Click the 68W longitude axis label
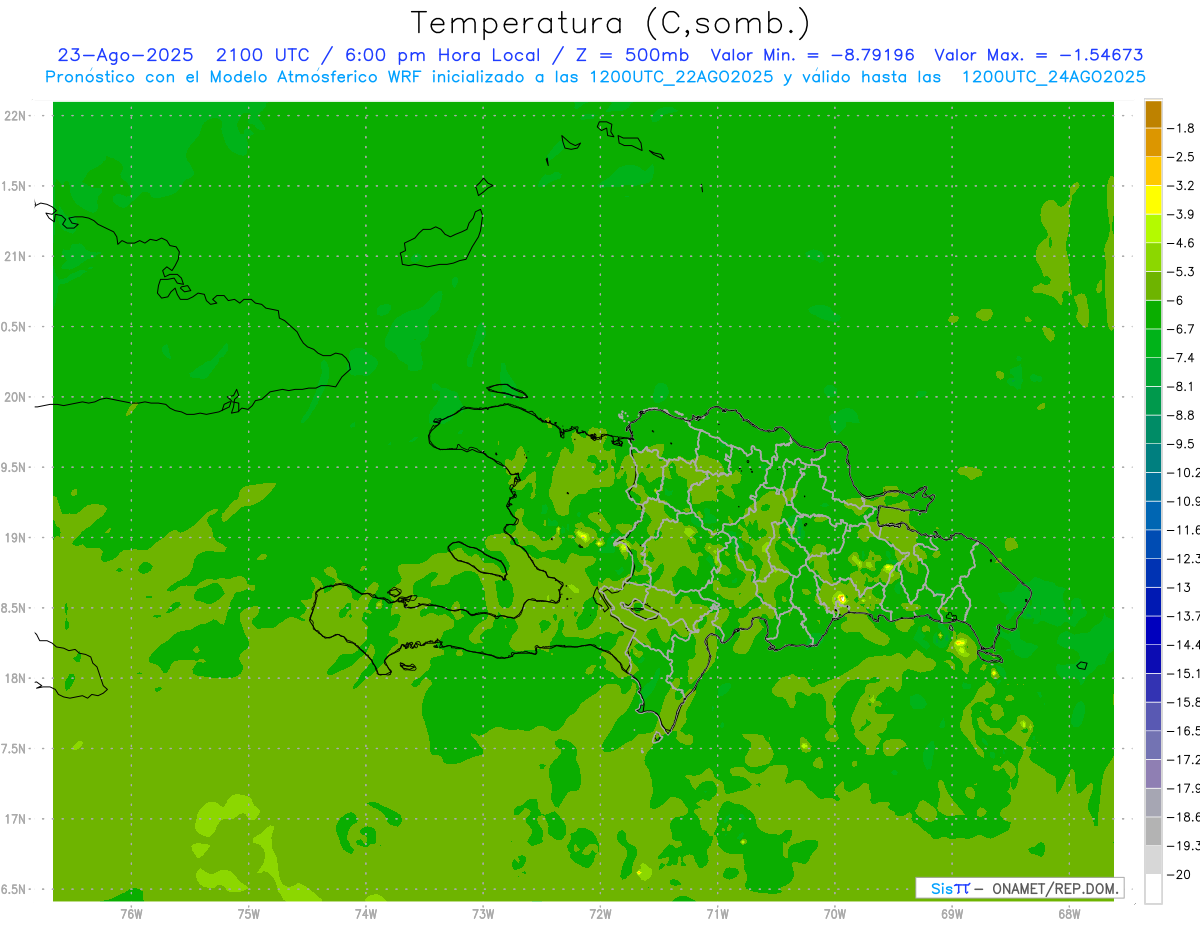Image resolution: width=1200 pixels, height=927 pixels. pos(1069,913)
